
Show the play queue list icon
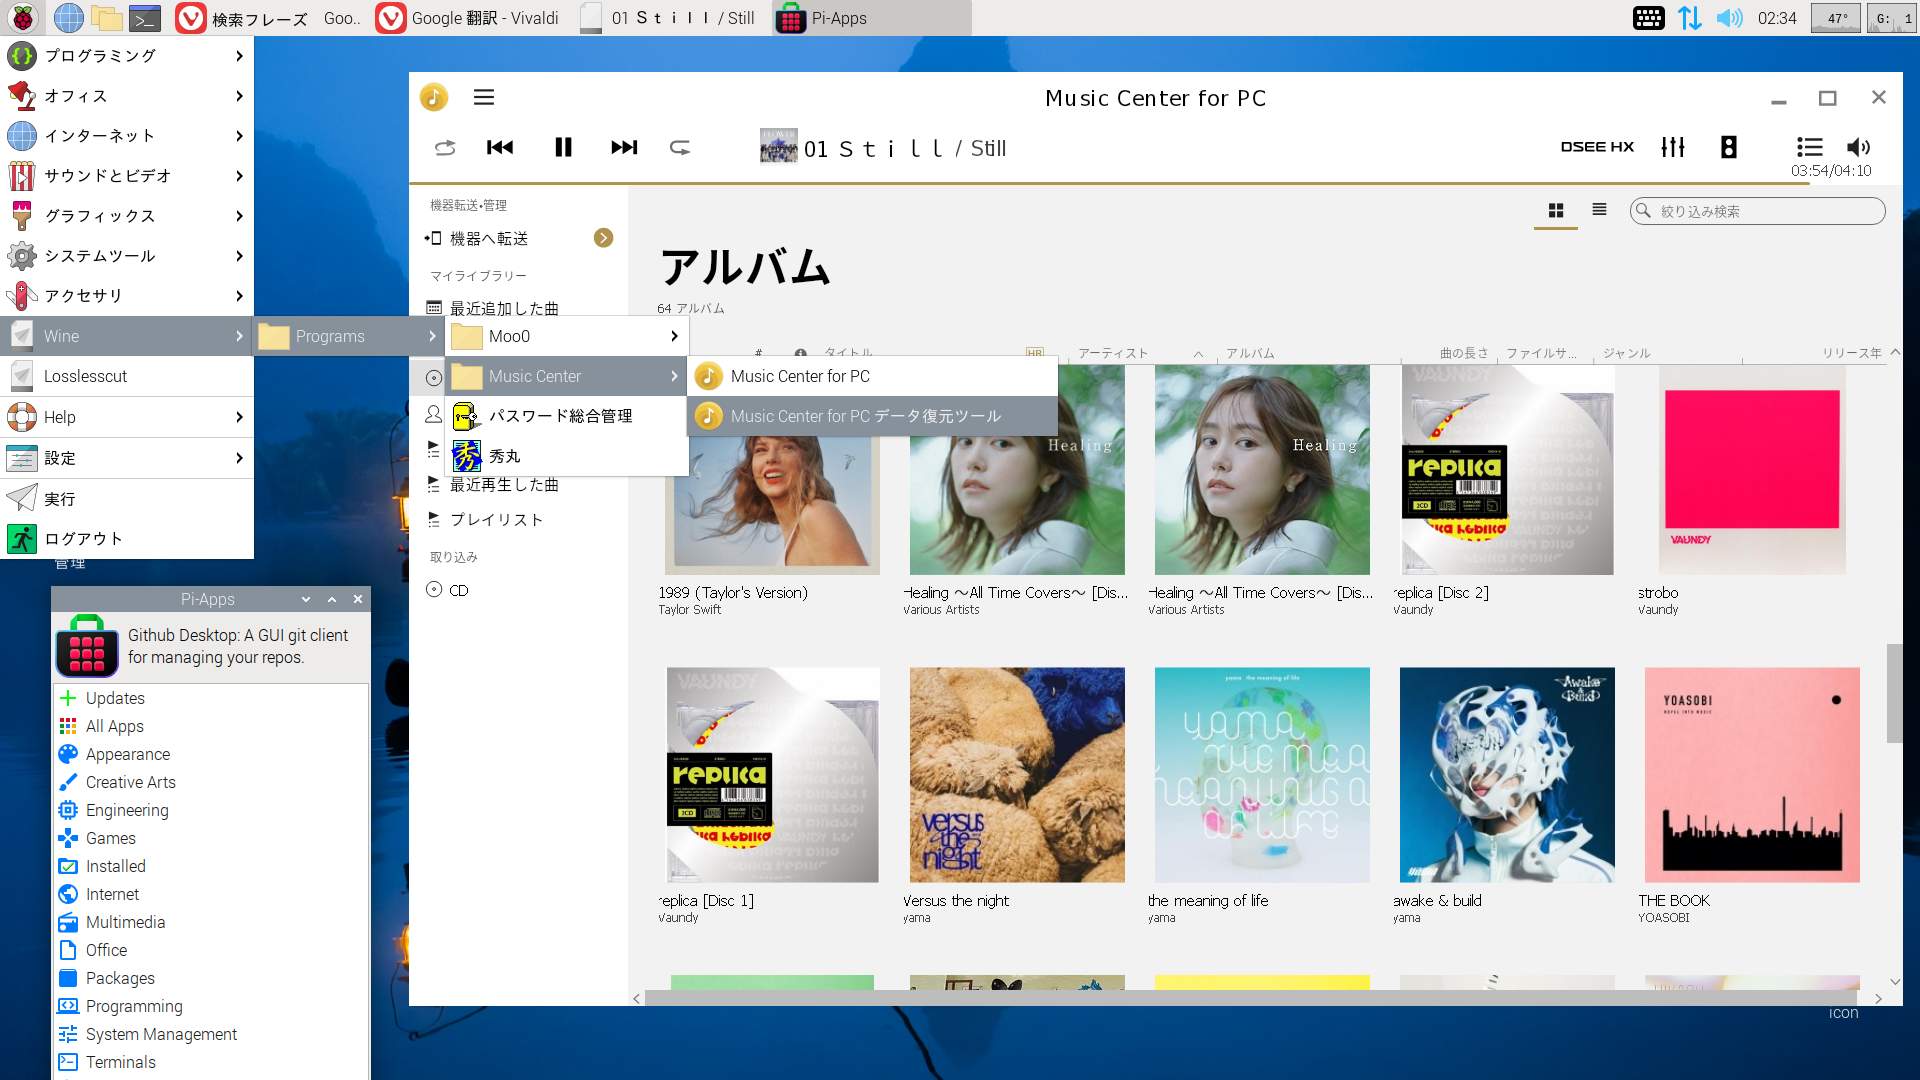[1810, 147]
